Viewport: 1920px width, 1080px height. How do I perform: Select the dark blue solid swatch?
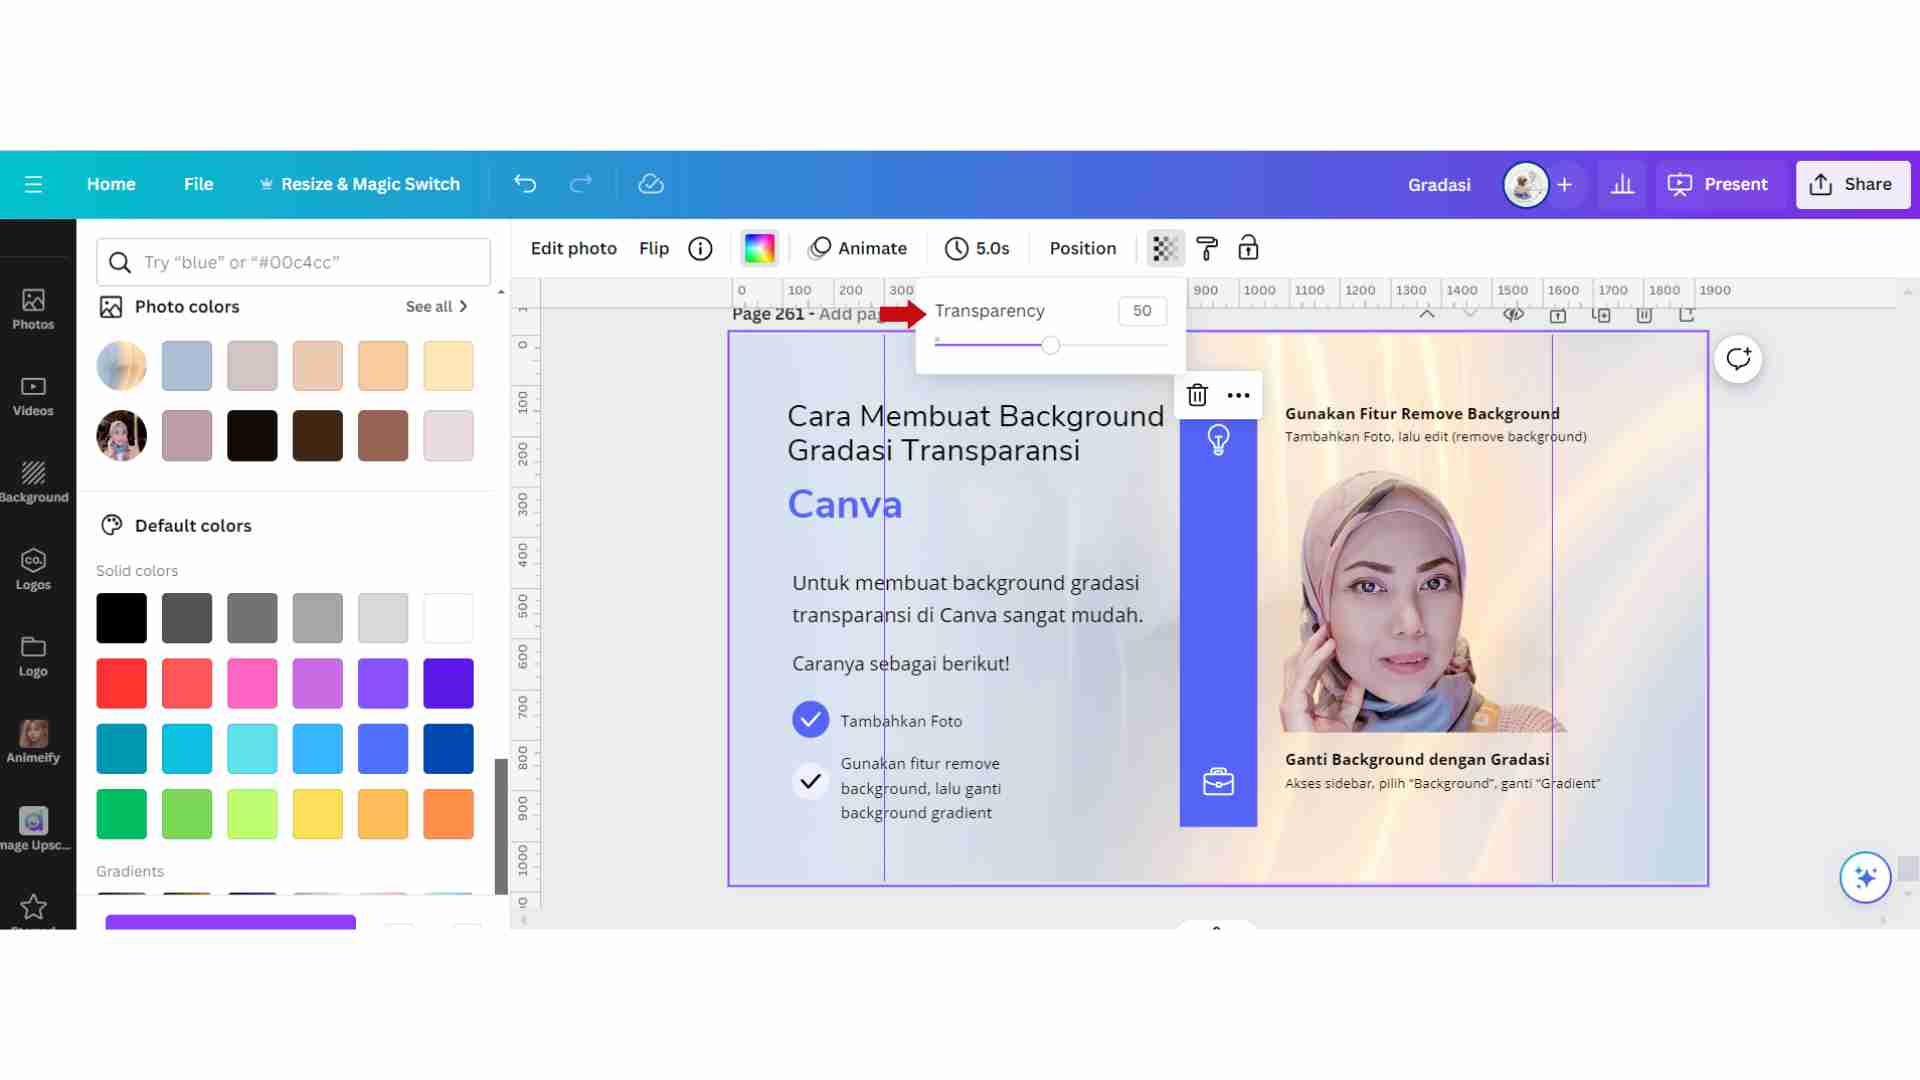448,748
